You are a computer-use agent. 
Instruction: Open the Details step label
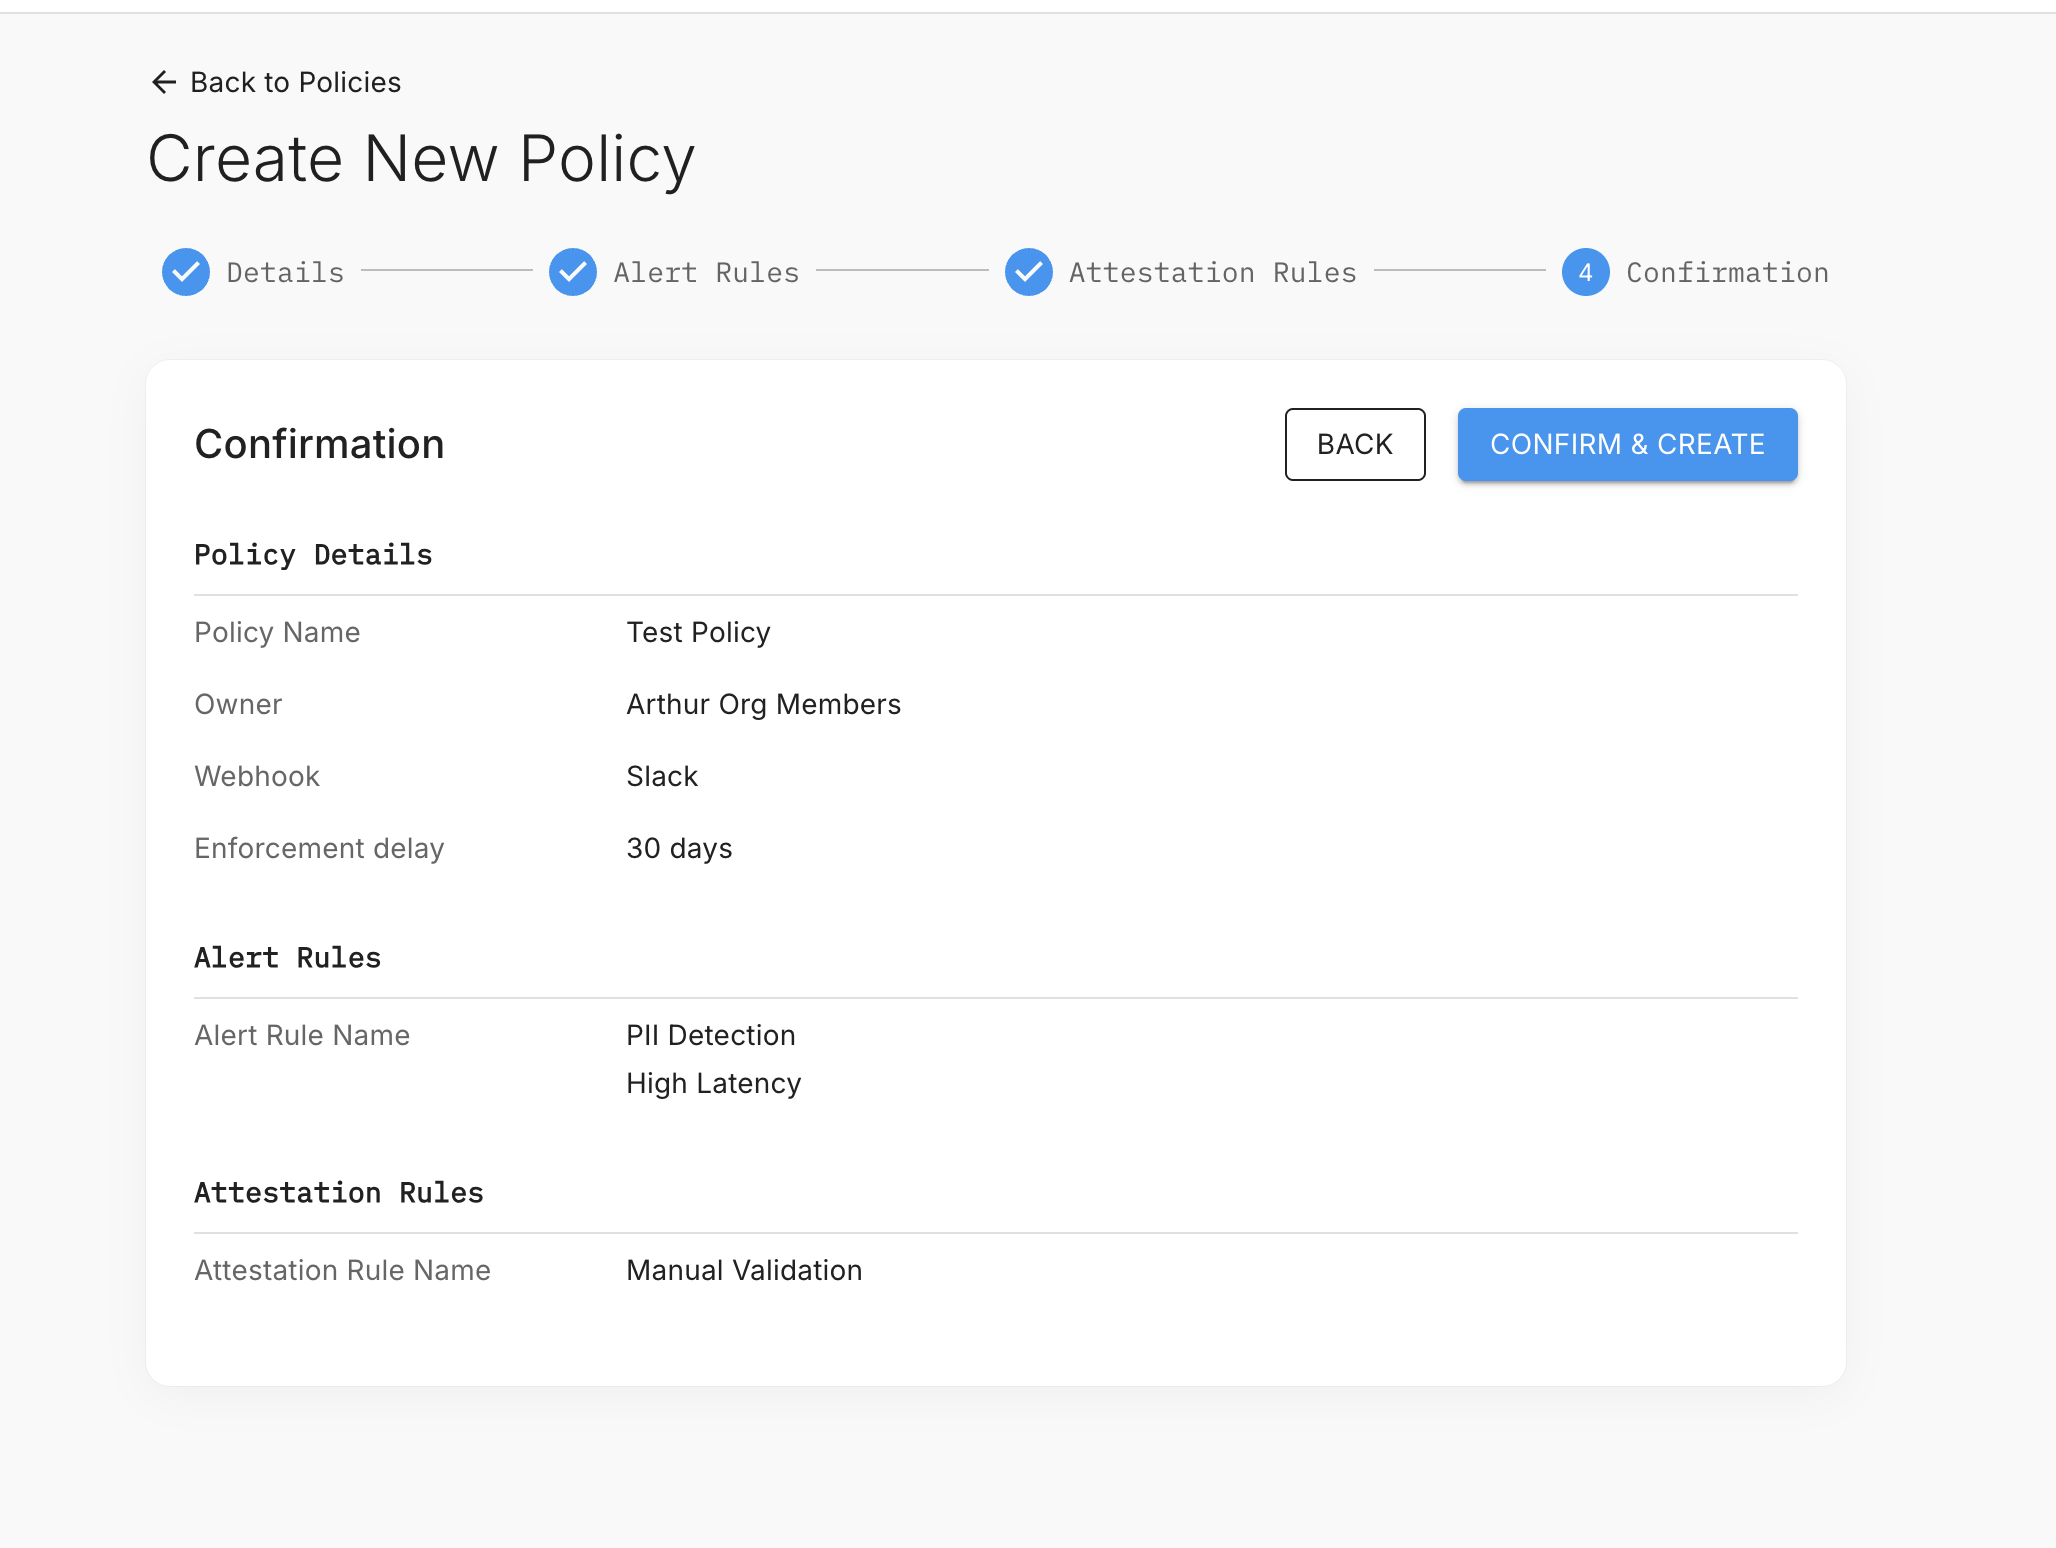click(x=285, y=272)
